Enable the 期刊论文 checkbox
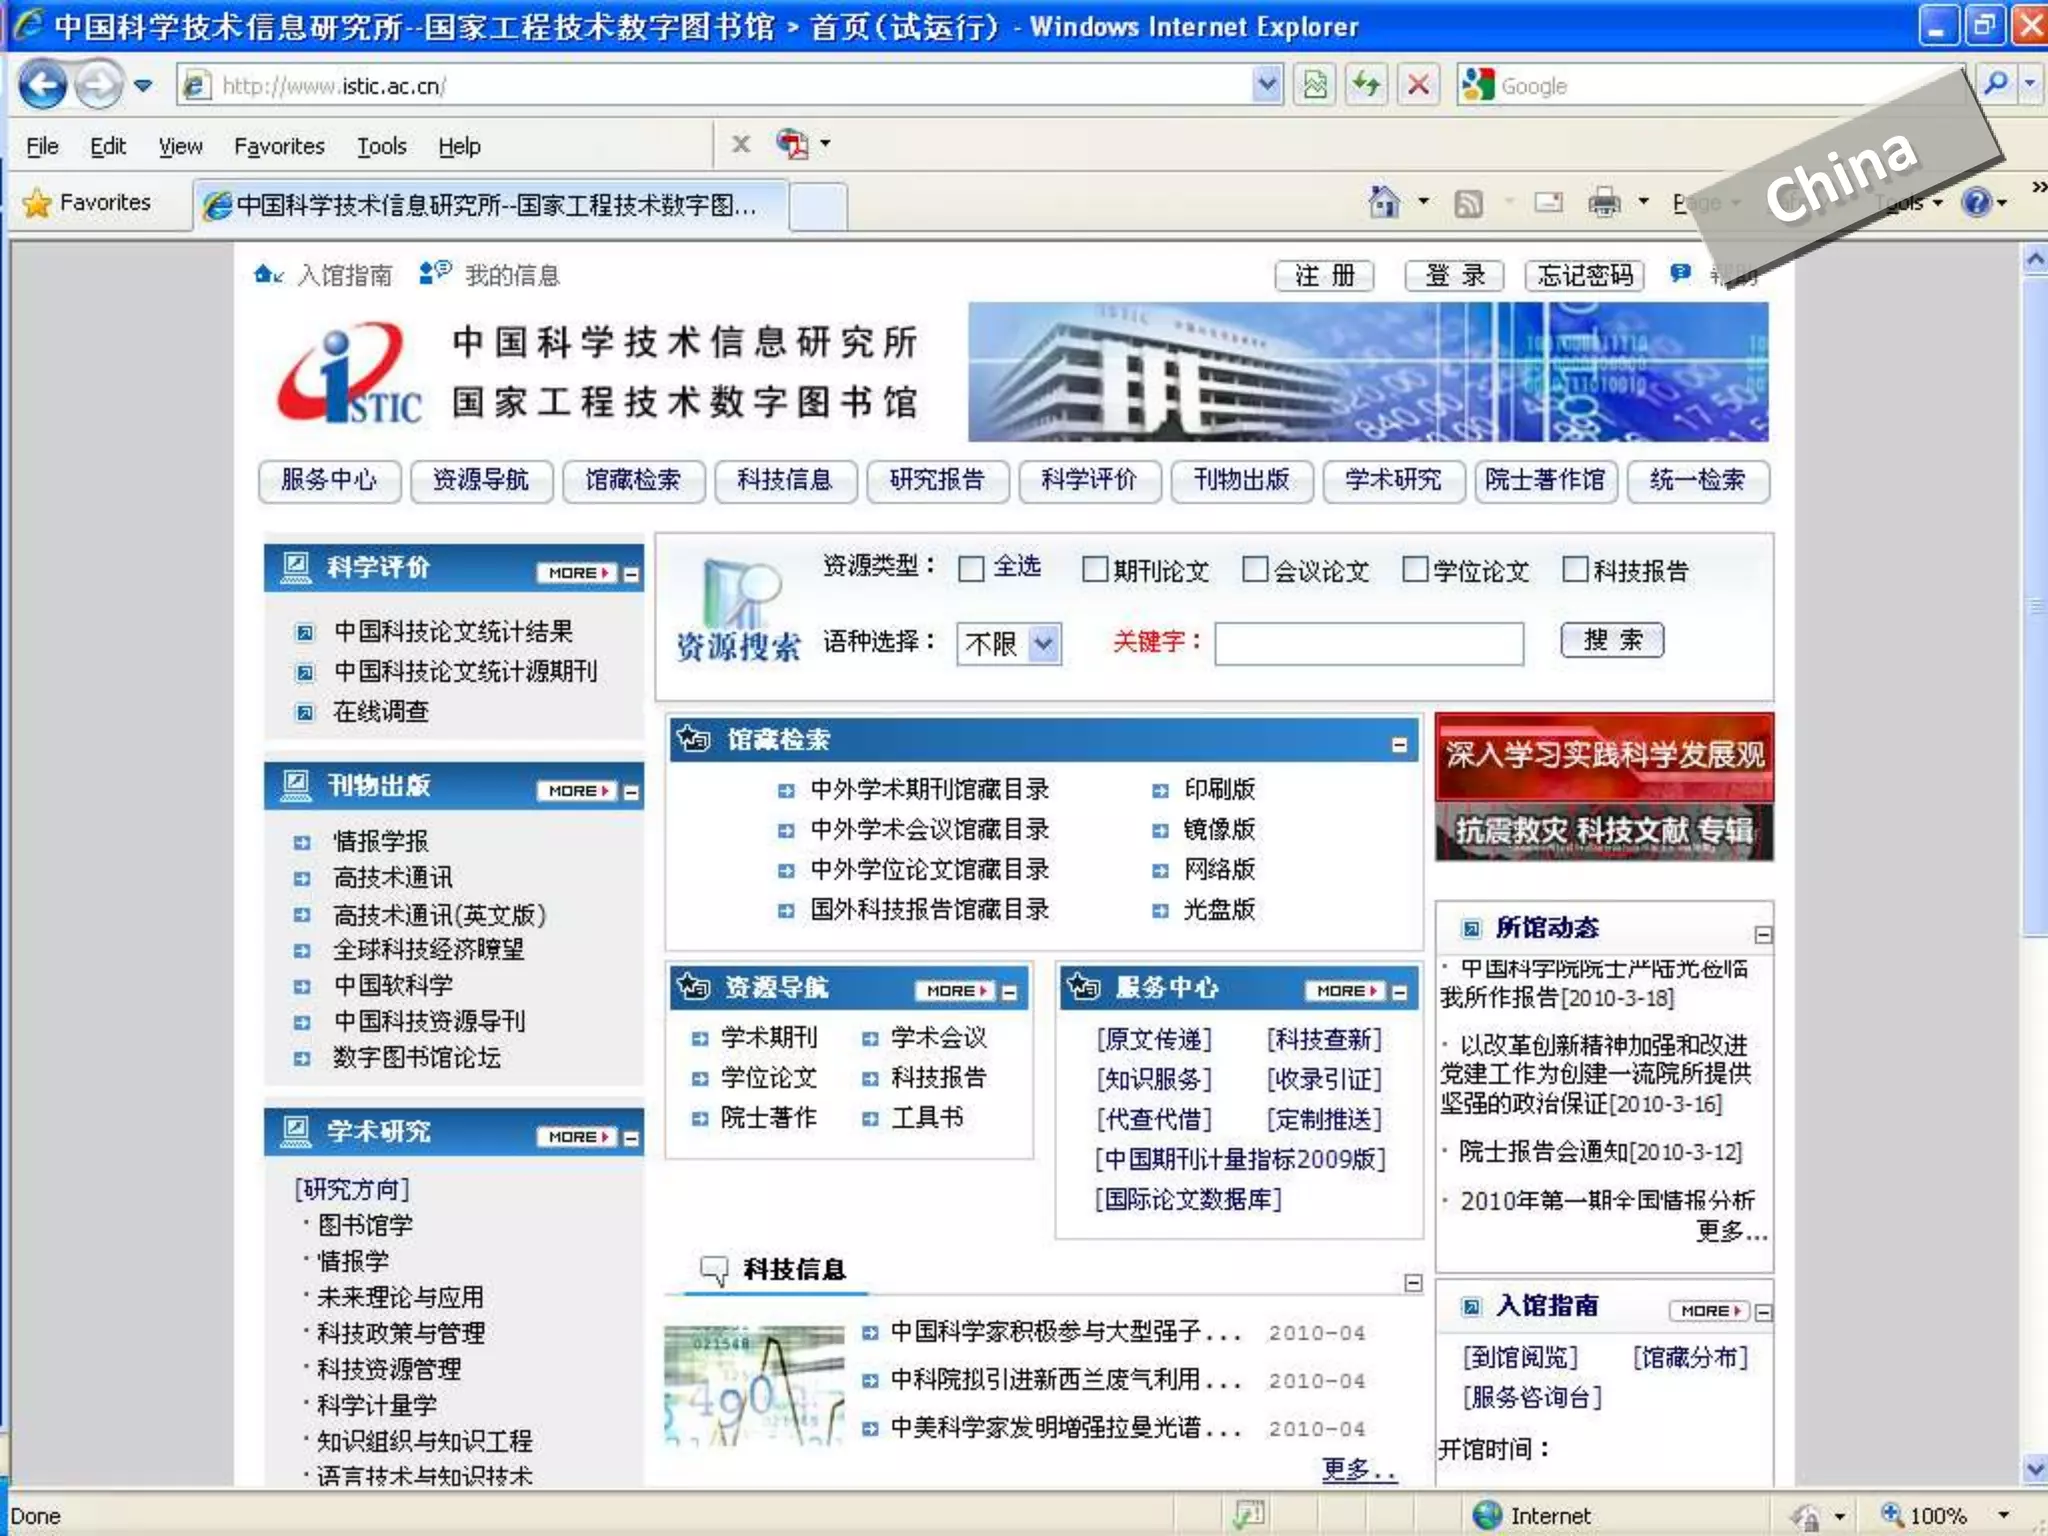 [x=1095, y=569]
